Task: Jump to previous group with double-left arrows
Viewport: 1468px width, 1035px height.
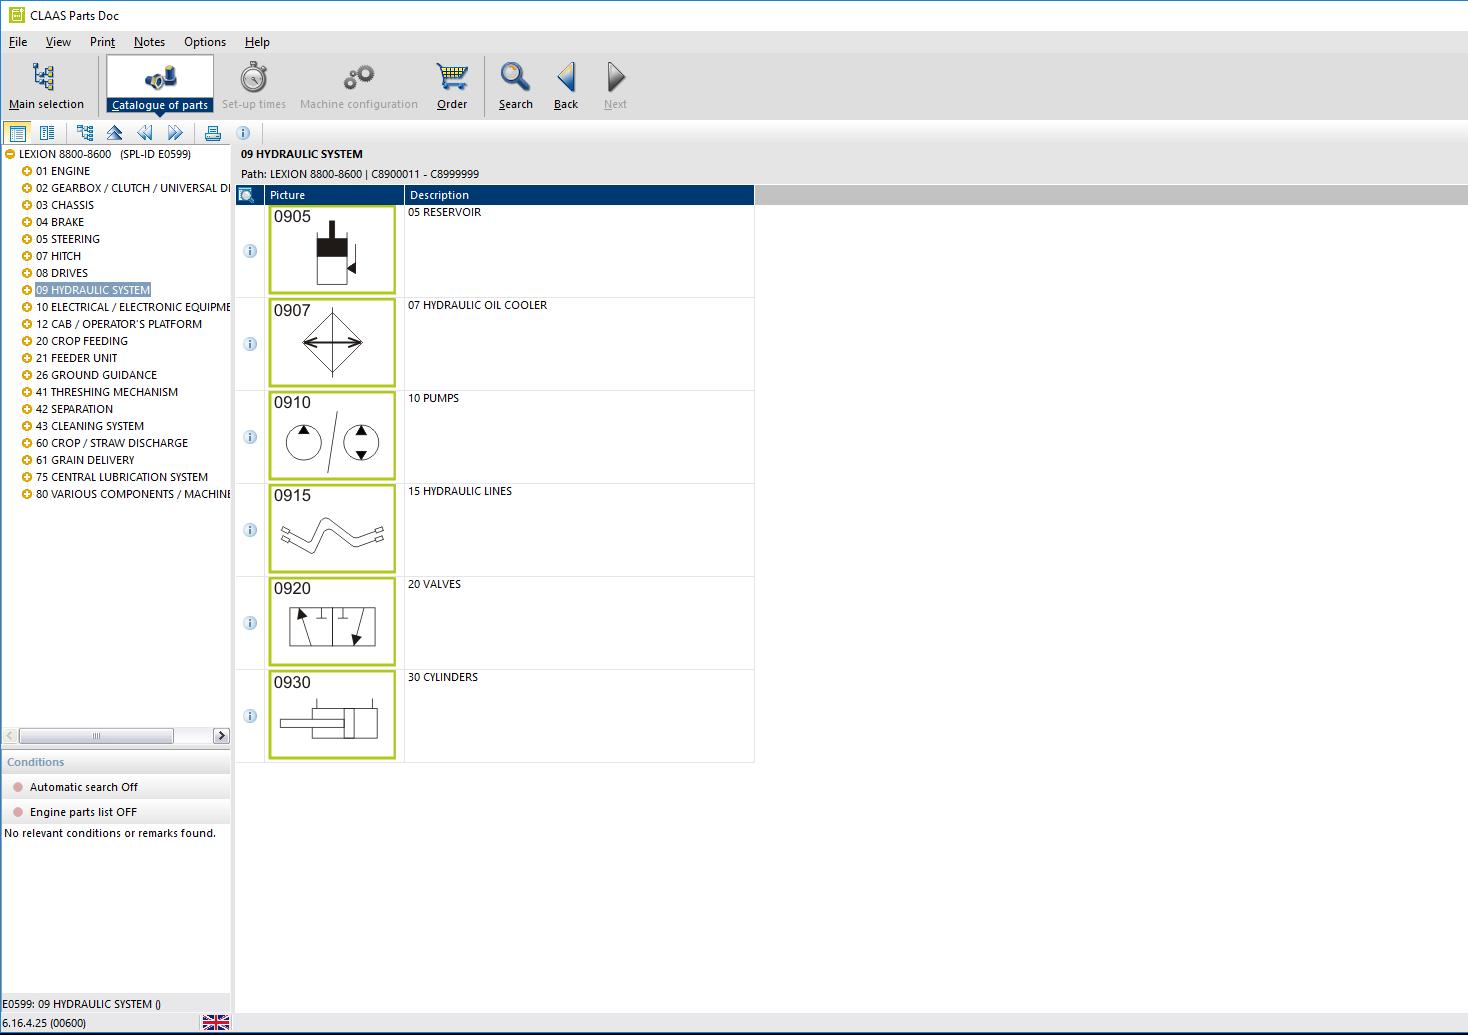Action: coord(145,133)
